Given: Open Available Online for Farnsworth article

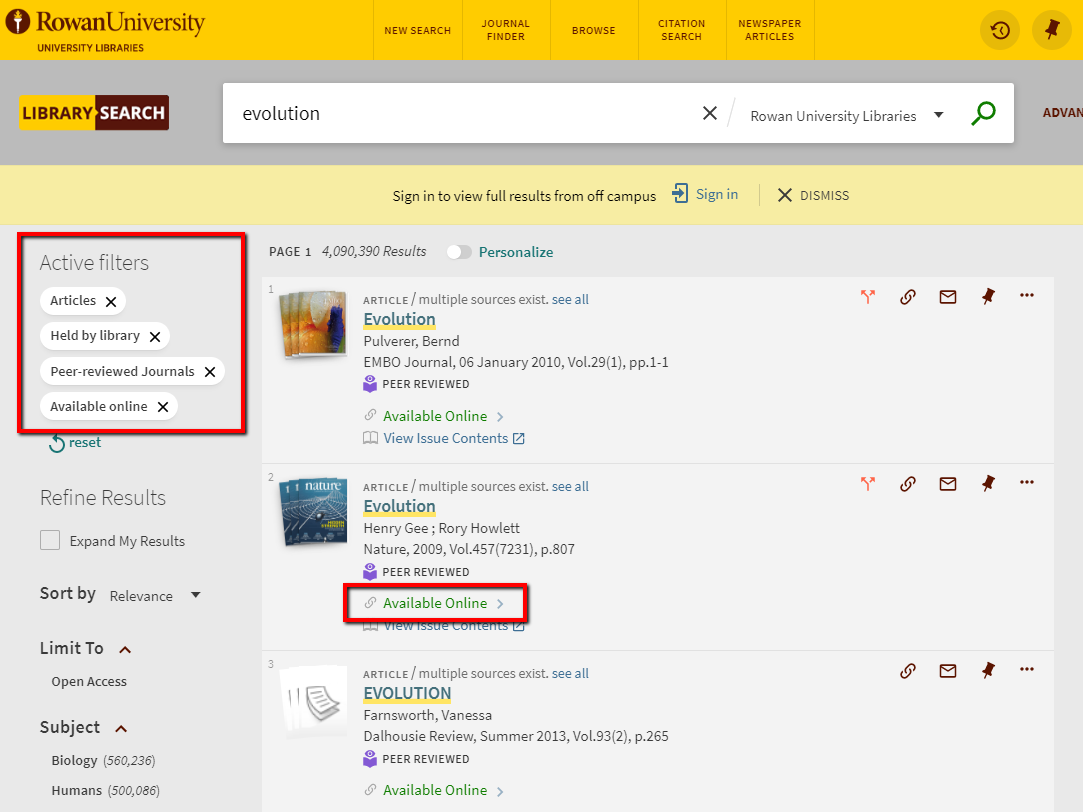Looking at the screenshot, I should (435, 791).
